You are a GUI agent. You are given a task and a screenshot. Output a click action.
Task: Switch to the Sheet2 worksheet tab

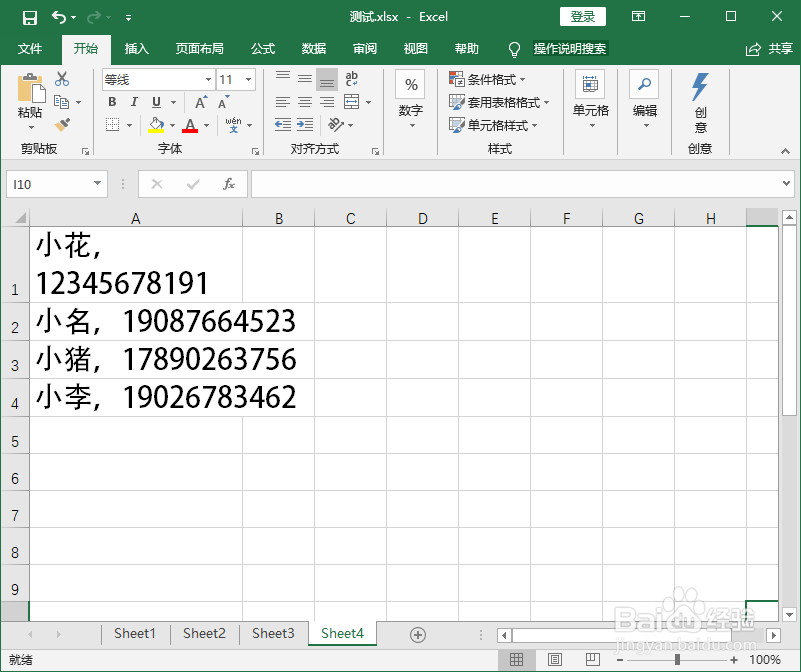204,633
